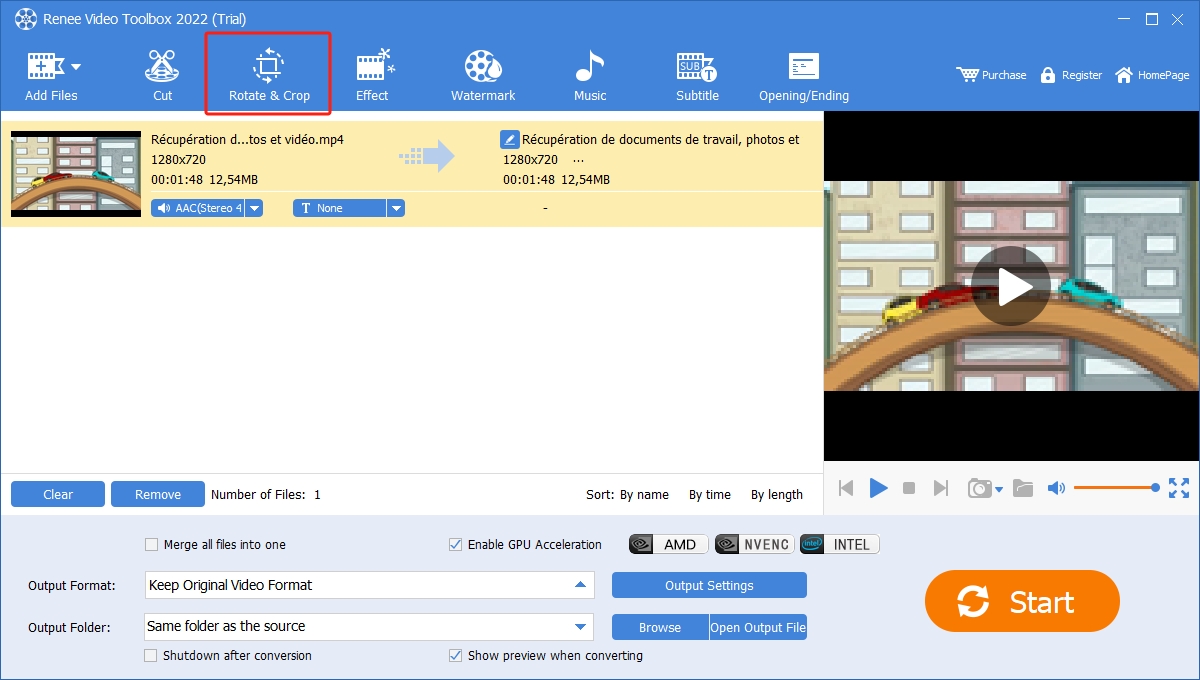Open the Opening/Ending tool

(803, 72)
